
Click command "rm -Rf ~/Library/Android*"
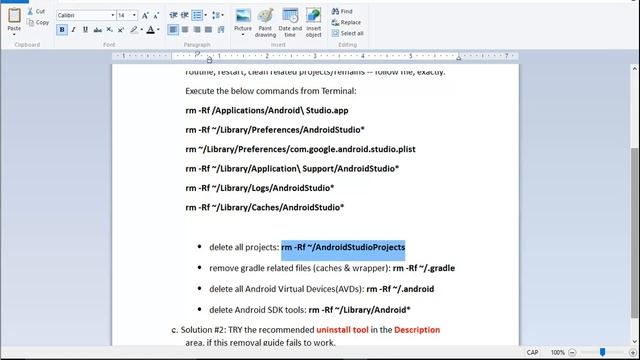[x=359, y=310]
